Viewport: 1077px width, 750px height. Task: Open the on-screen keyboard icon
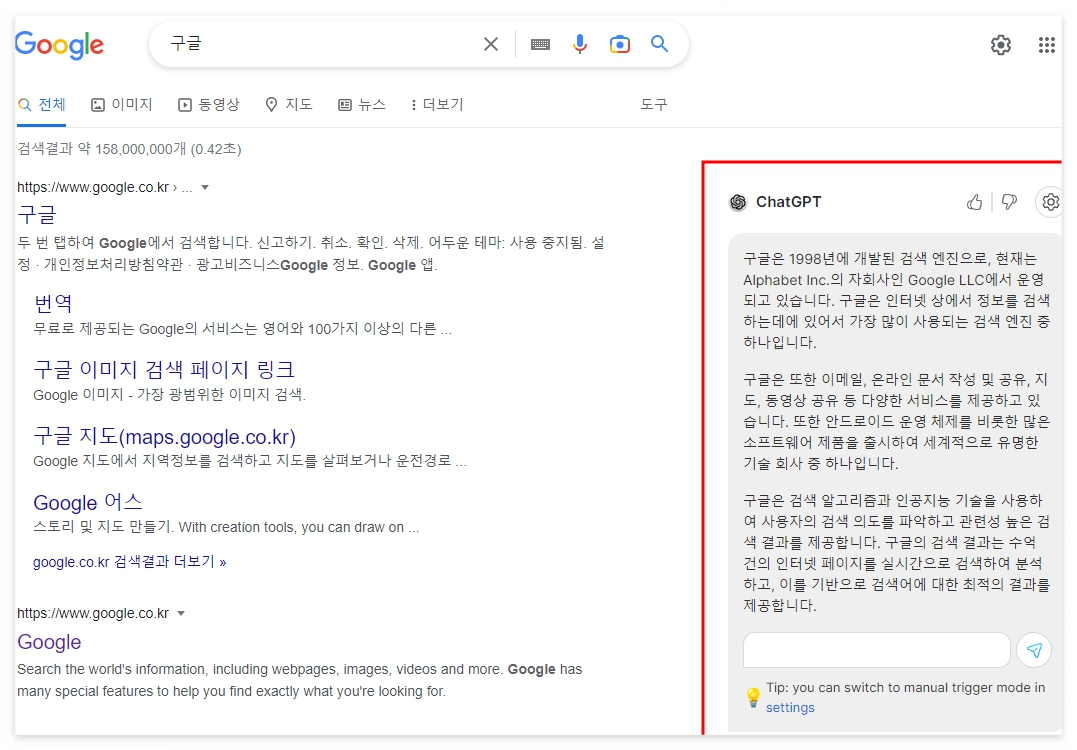click(540, 44)
